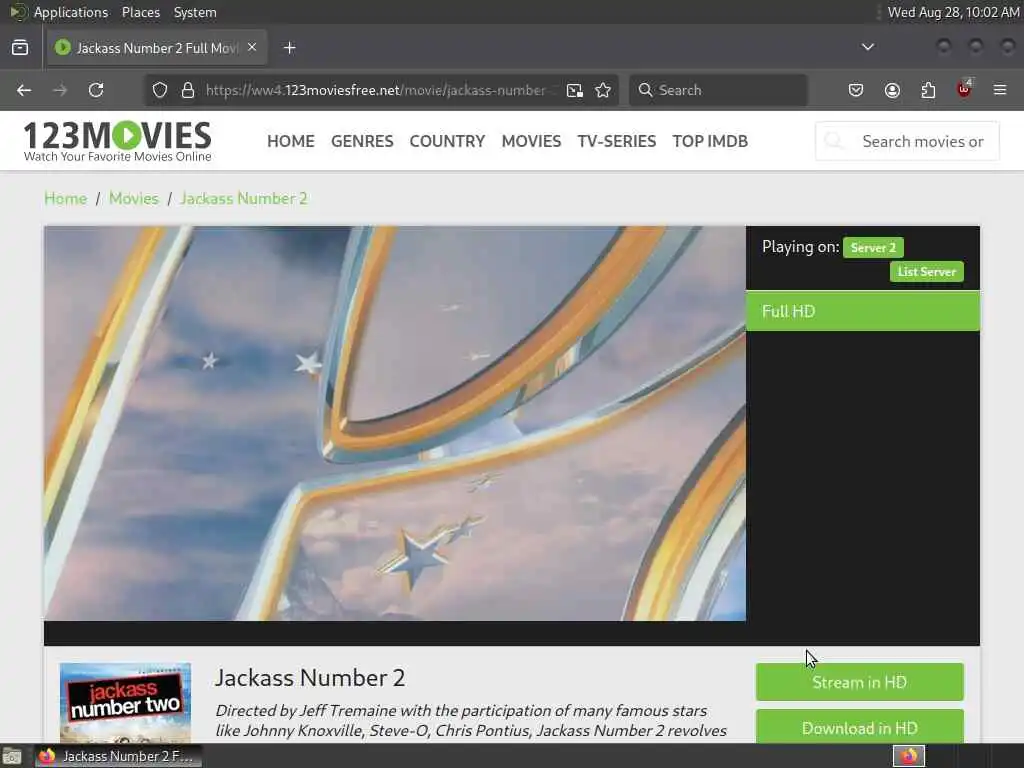The image size is (1024, 768).
Task: Close the Jackass Number 2 tab
Action: (252, 47)
